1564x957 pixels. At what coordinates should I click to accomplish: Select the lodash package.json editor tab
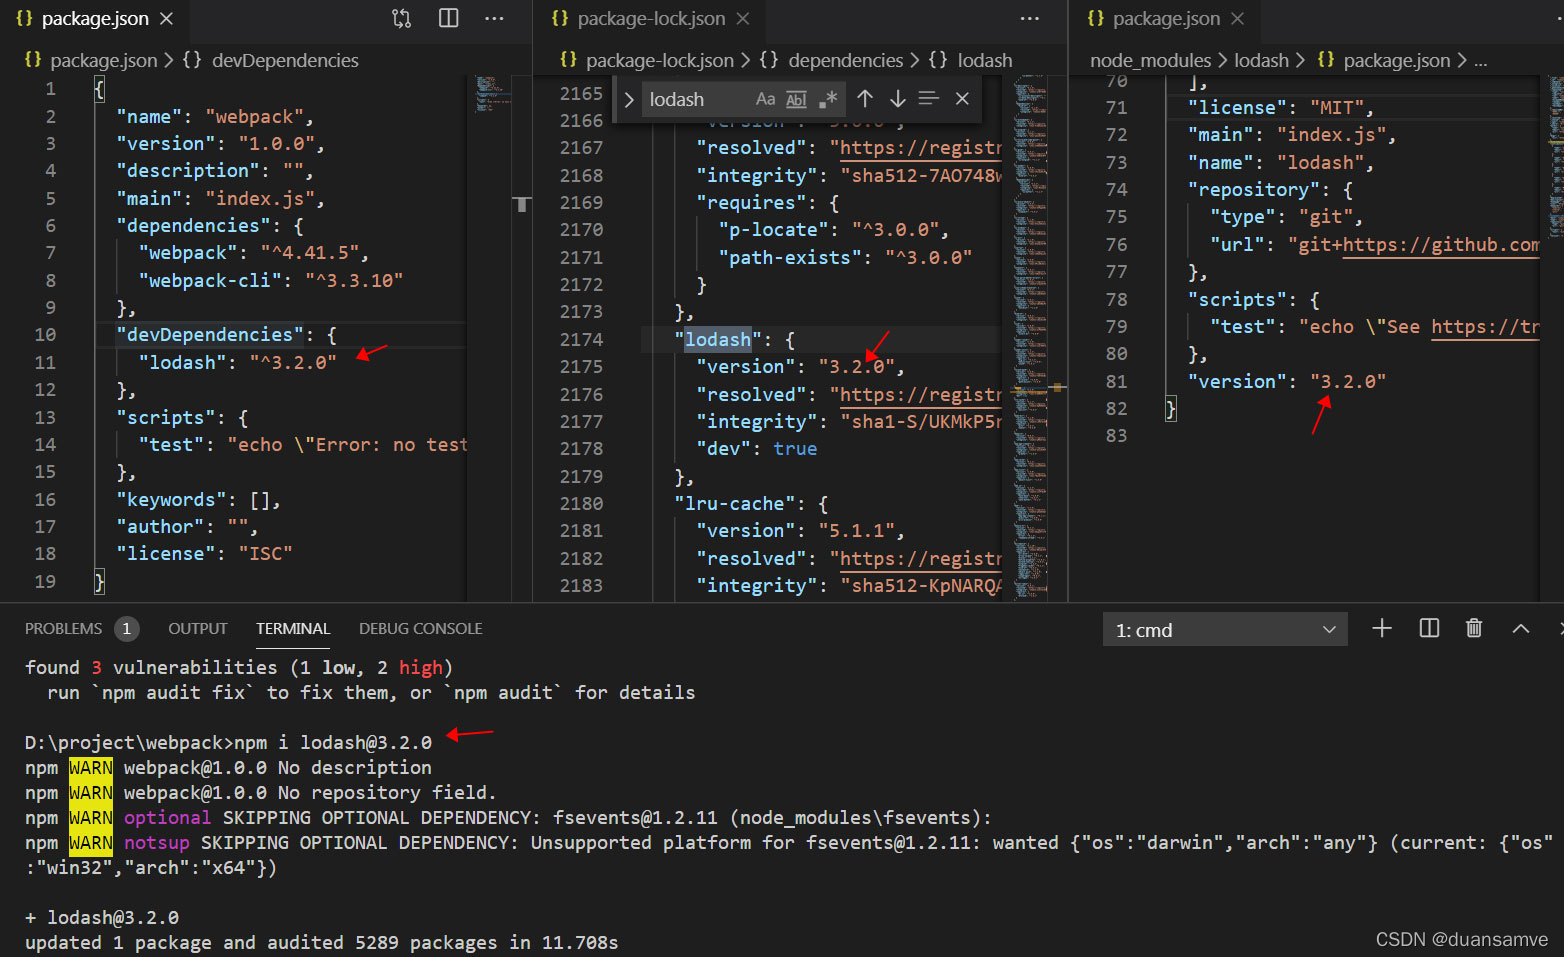[x=1166, y=18]
